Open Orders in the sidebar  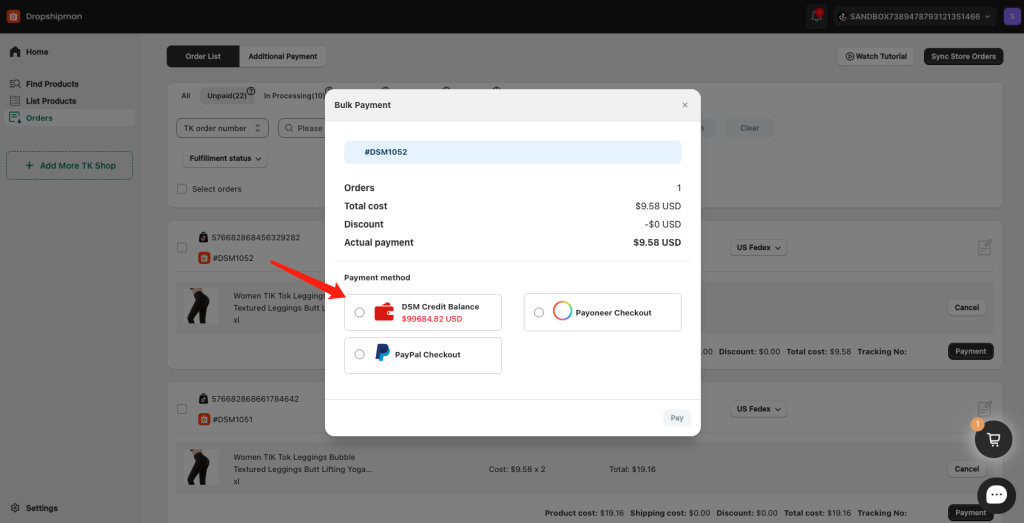point(69,118)
